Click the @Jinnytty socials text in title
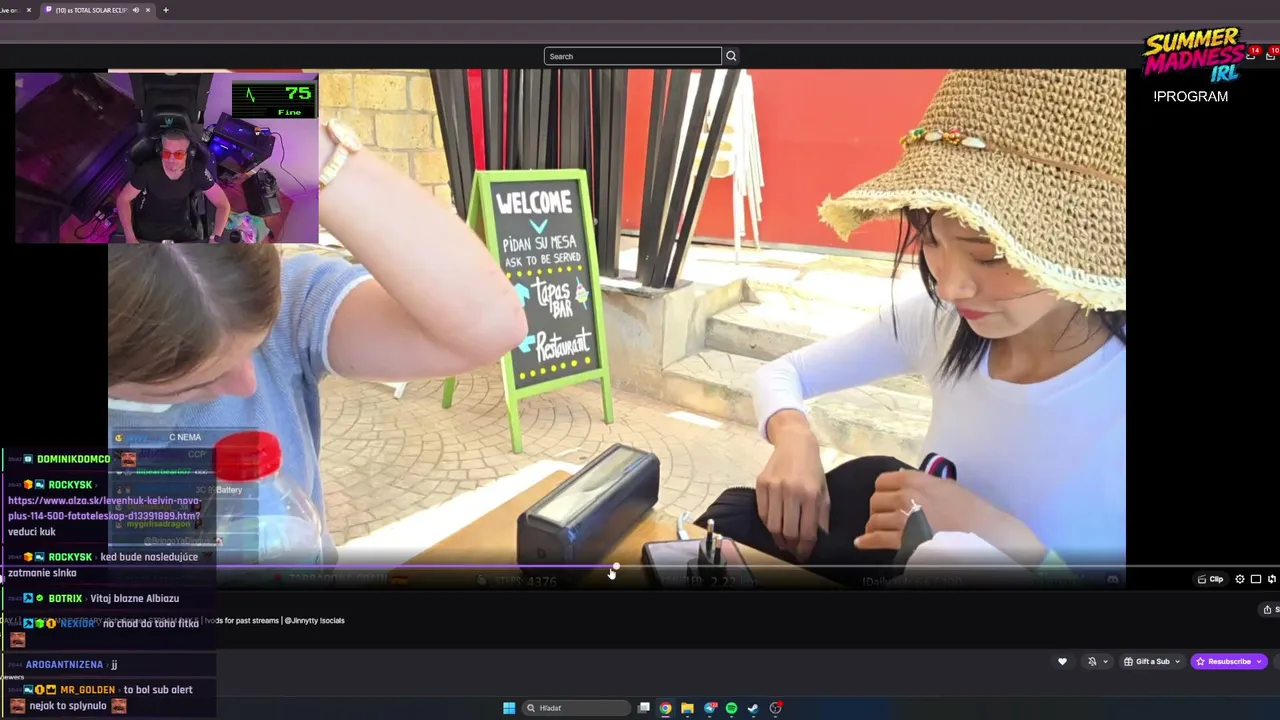The height and width of the screenshot is (720, 1280). (x=314, y=621)
